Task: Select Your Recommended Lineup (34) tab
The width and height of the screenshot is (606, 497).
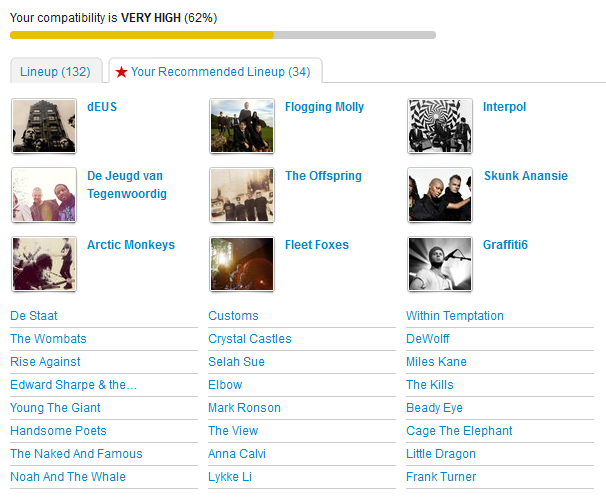Action: click(216, 72)
